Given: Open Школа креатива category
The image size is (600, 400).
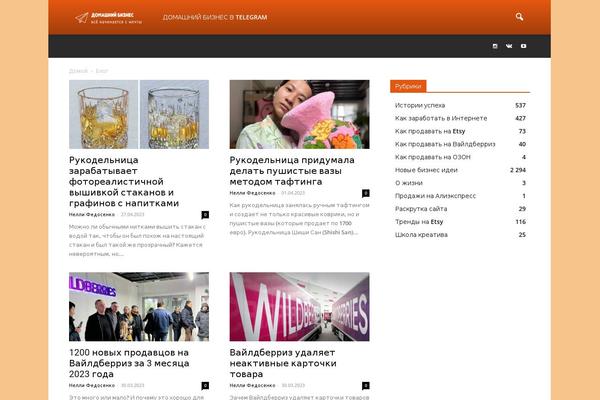Looking at the screenshot, I should coord(421,235).
